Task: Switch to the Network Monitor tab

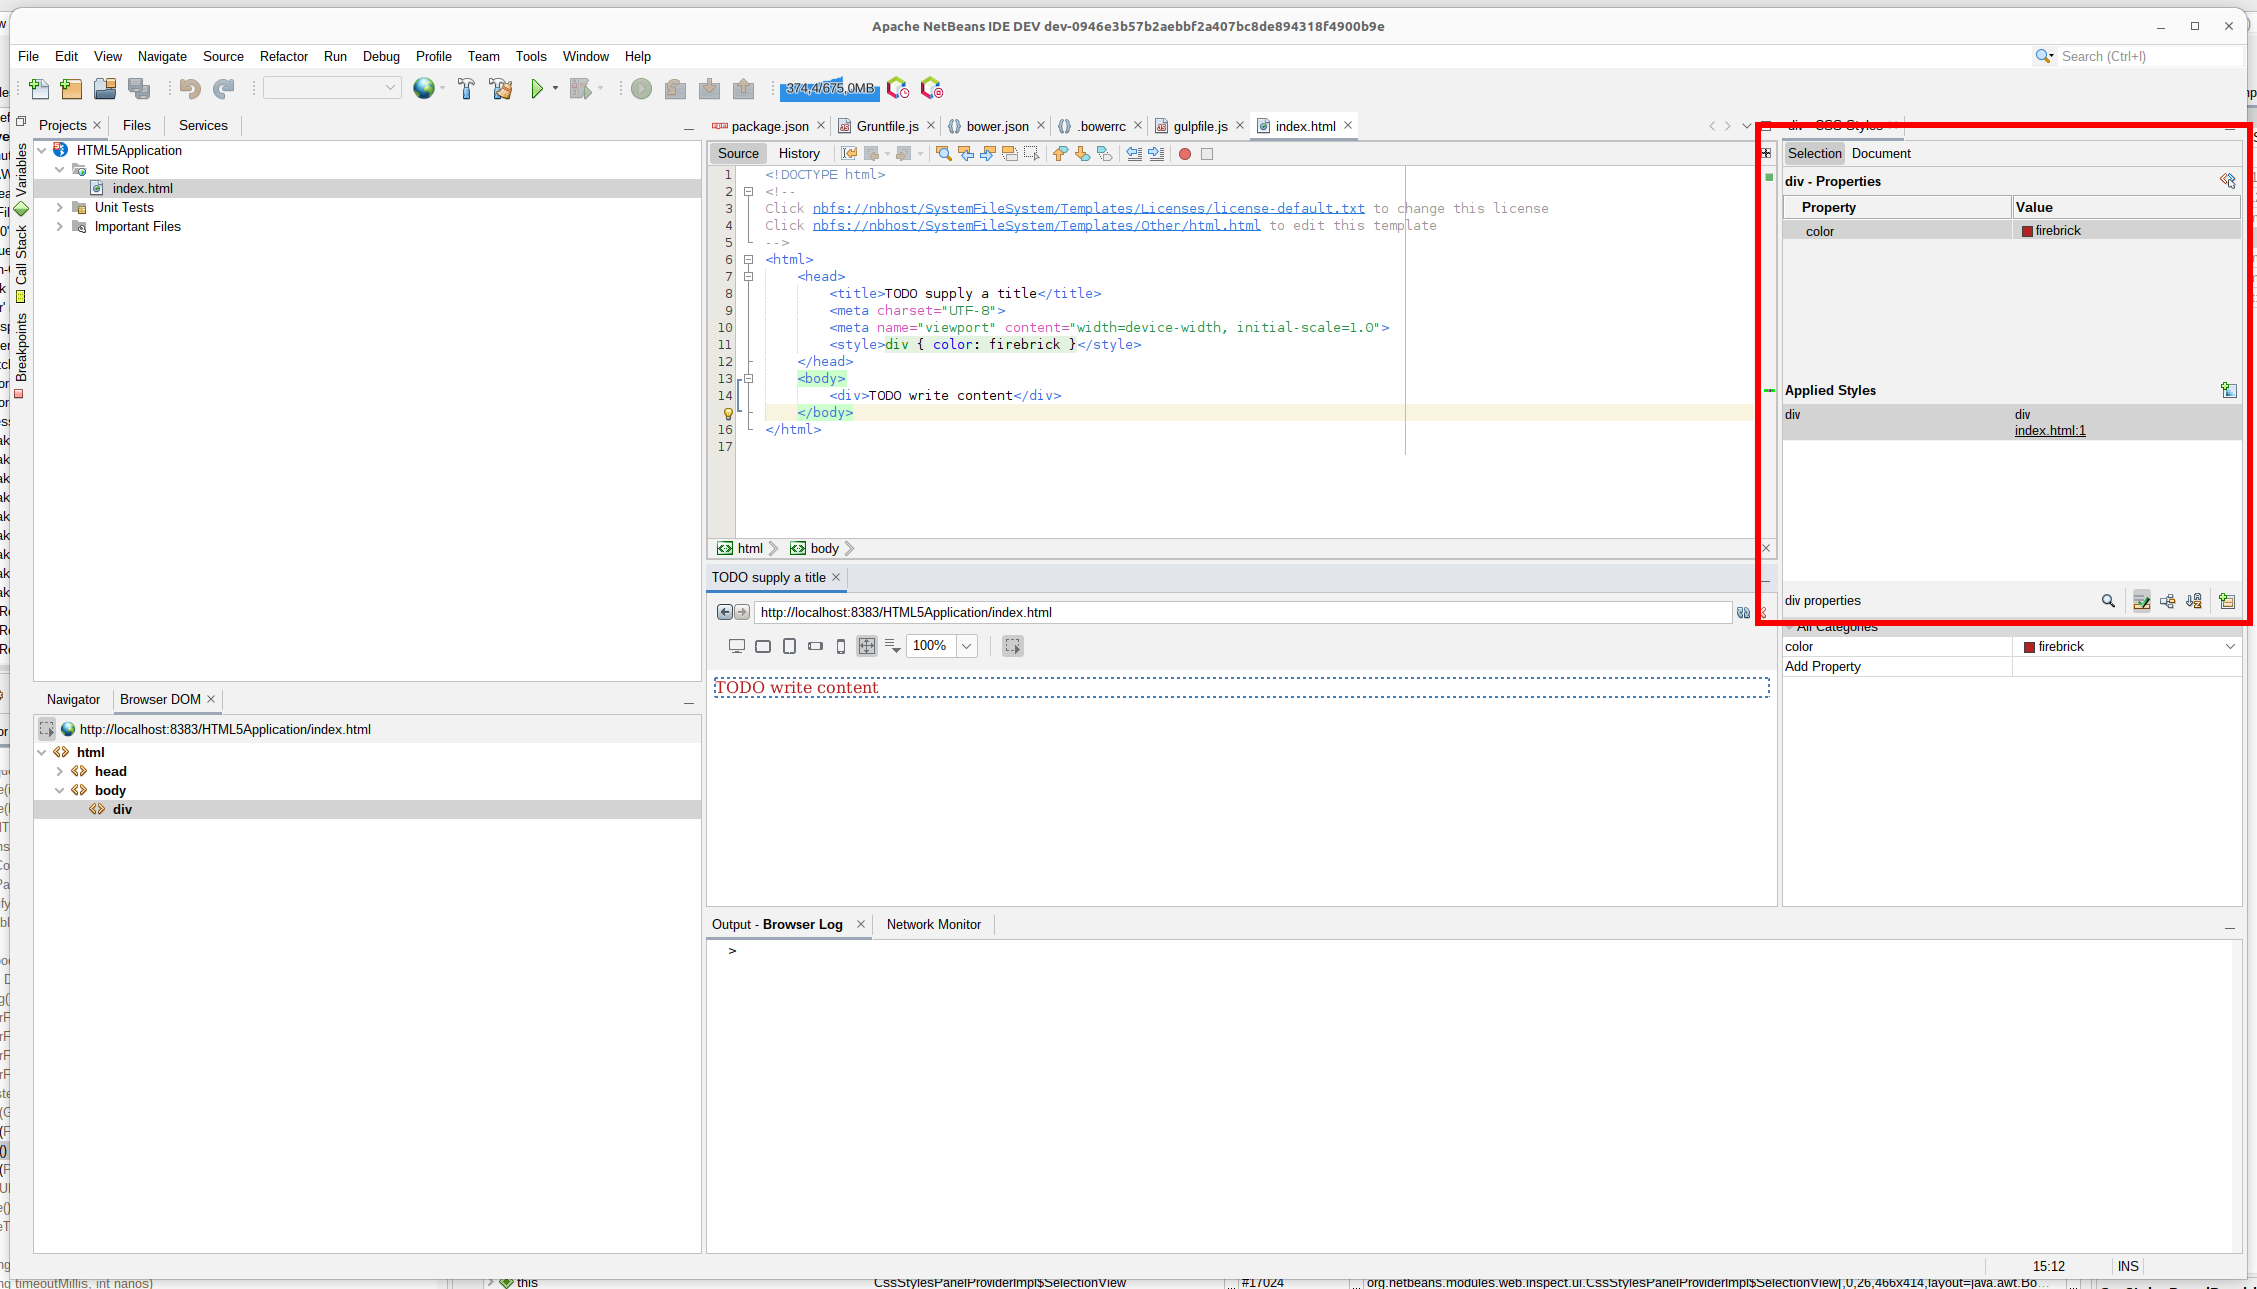Action: click(933, 924)
